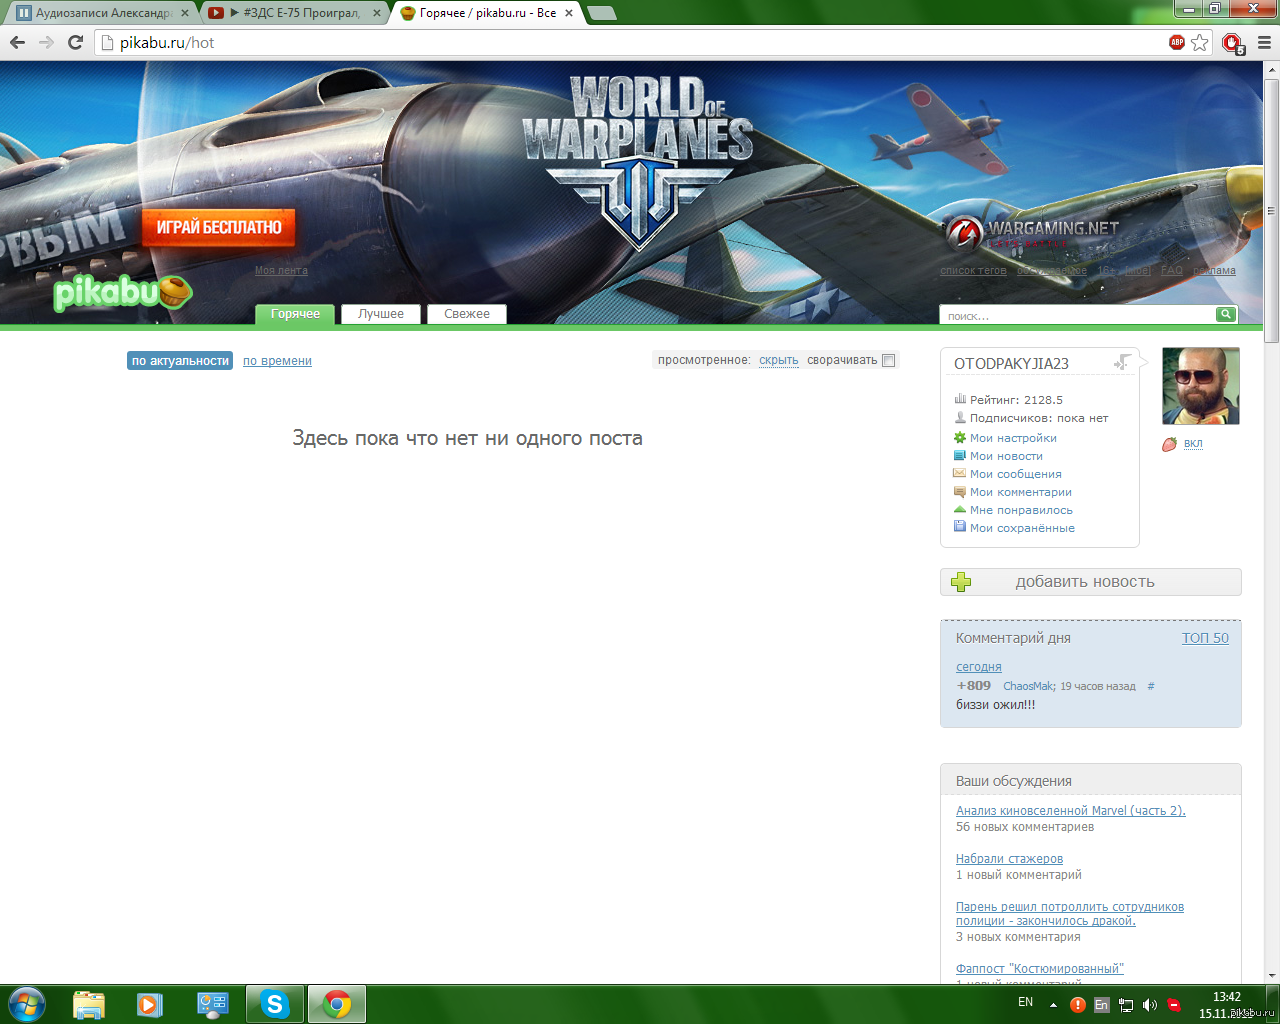Open Анализ киновселенной Marvel (часть 2) discussion

coord(1071,811)
